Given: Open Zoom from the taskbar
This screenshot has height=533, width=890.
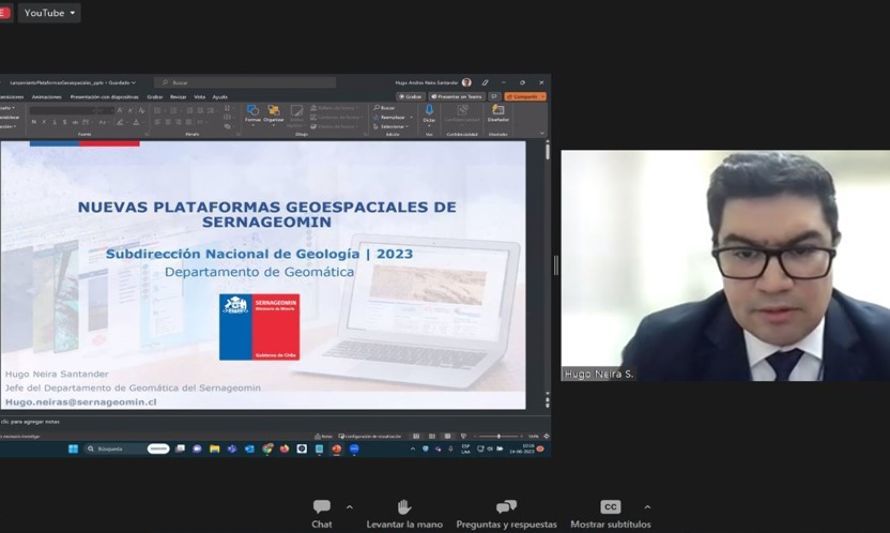Looking at the screenshot, I should (x=354, y=449).
